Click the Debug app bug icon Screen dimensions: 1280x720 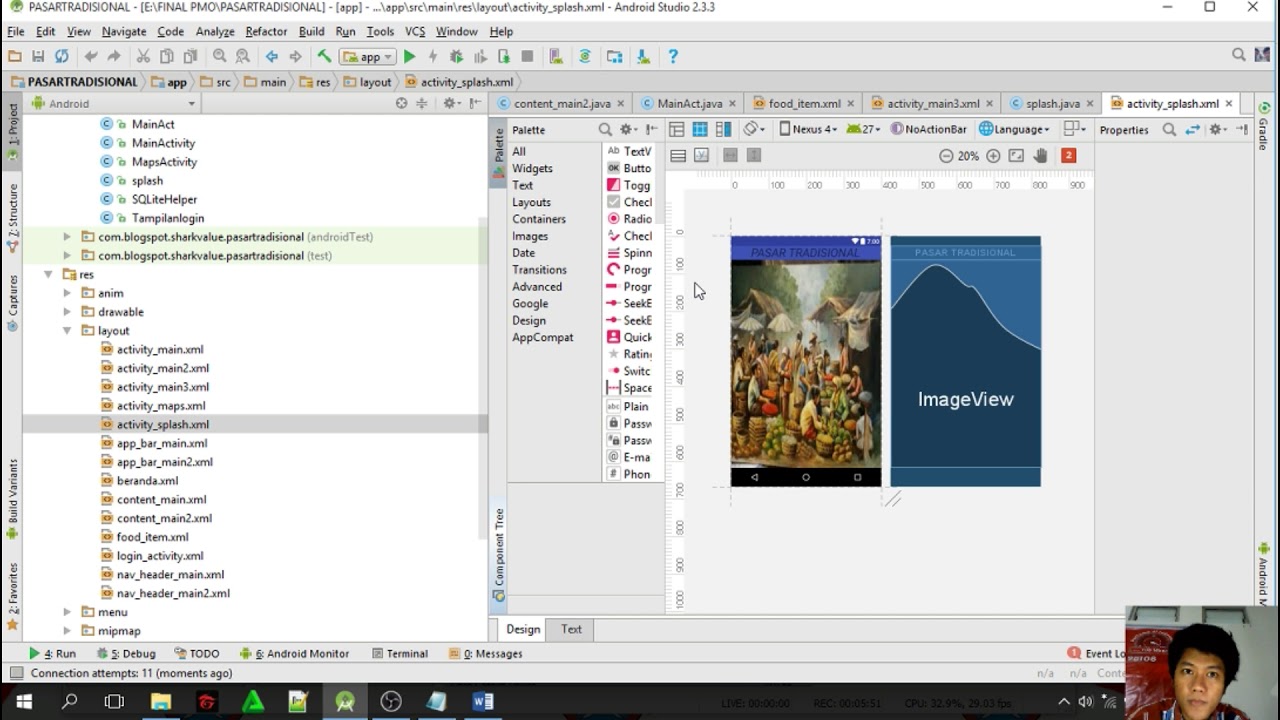(456, 57)
